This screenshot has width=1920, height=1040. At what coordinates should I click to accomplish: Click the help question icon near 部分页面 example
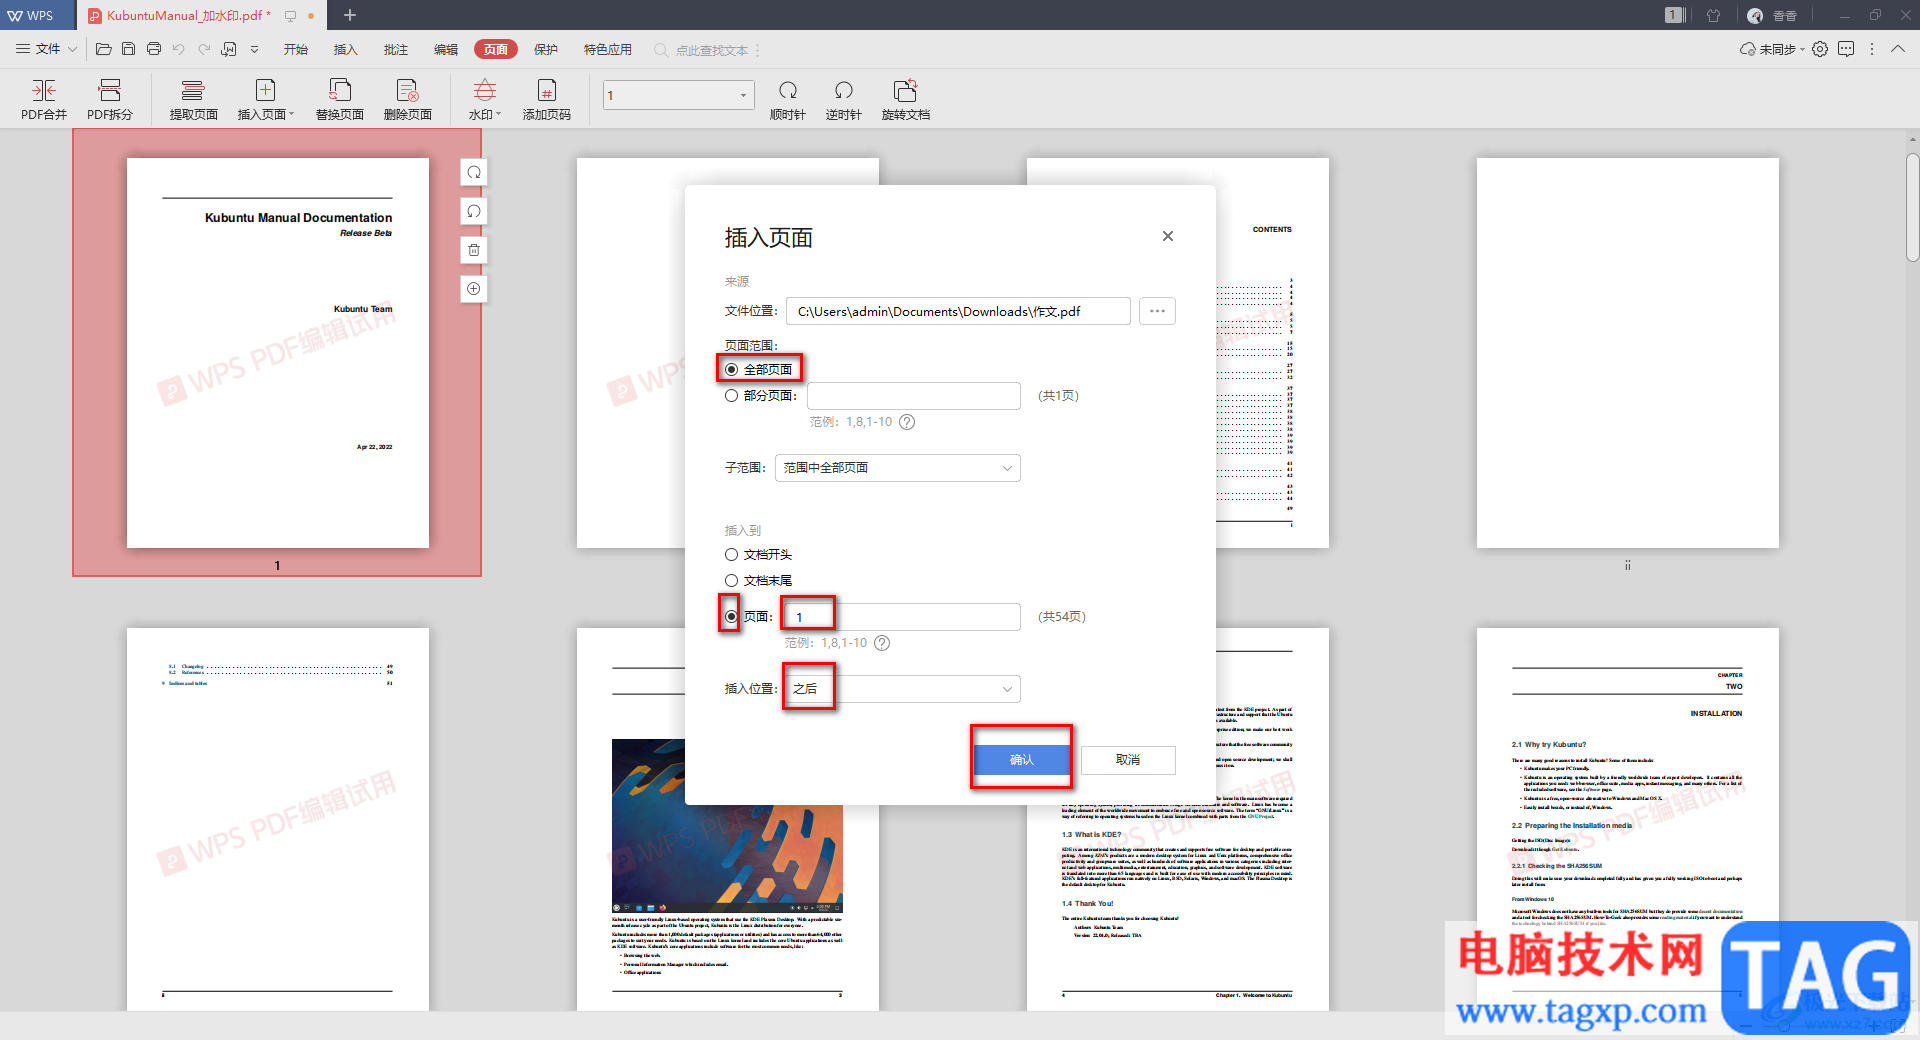coord(907,422)
